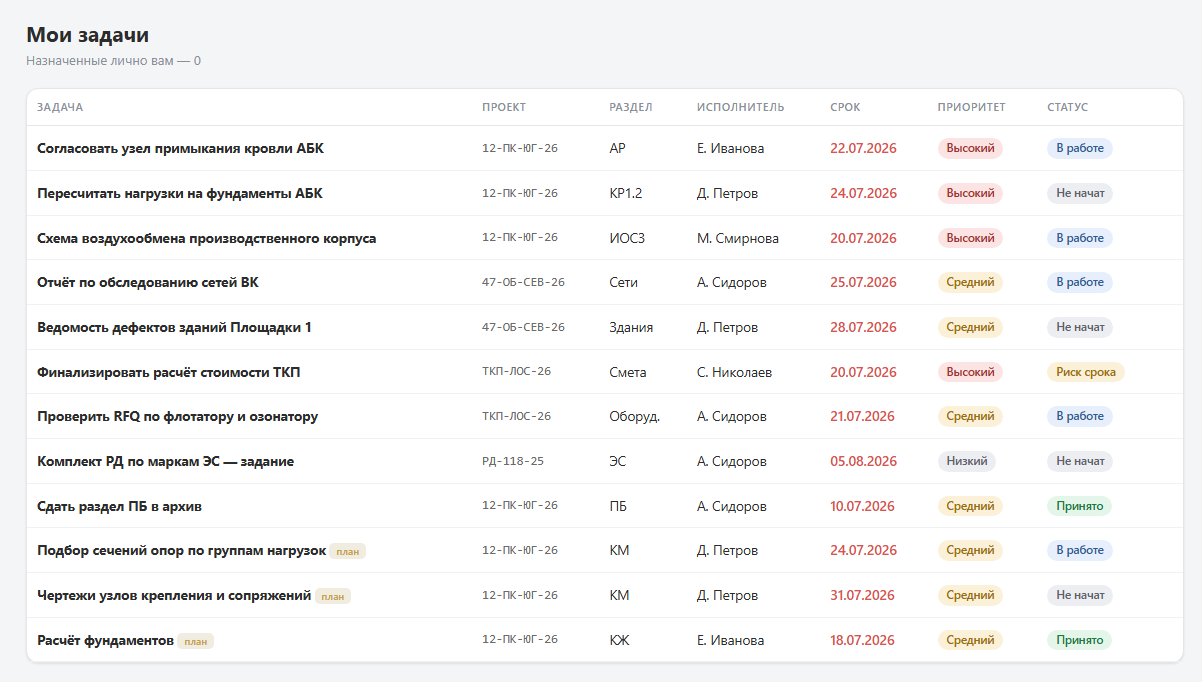Click section ЭС
The height and width of the screenshot is (682, 1202).
[x=617, y=461]
